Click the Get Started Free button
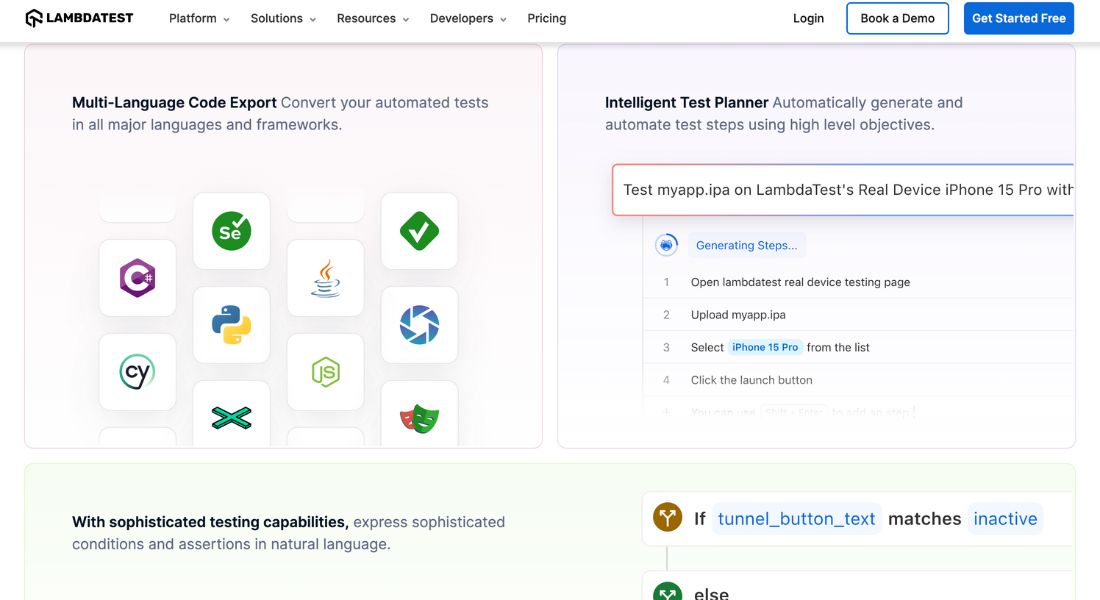This screenshot has width=1100, height=600. [x=1019, y=18]
